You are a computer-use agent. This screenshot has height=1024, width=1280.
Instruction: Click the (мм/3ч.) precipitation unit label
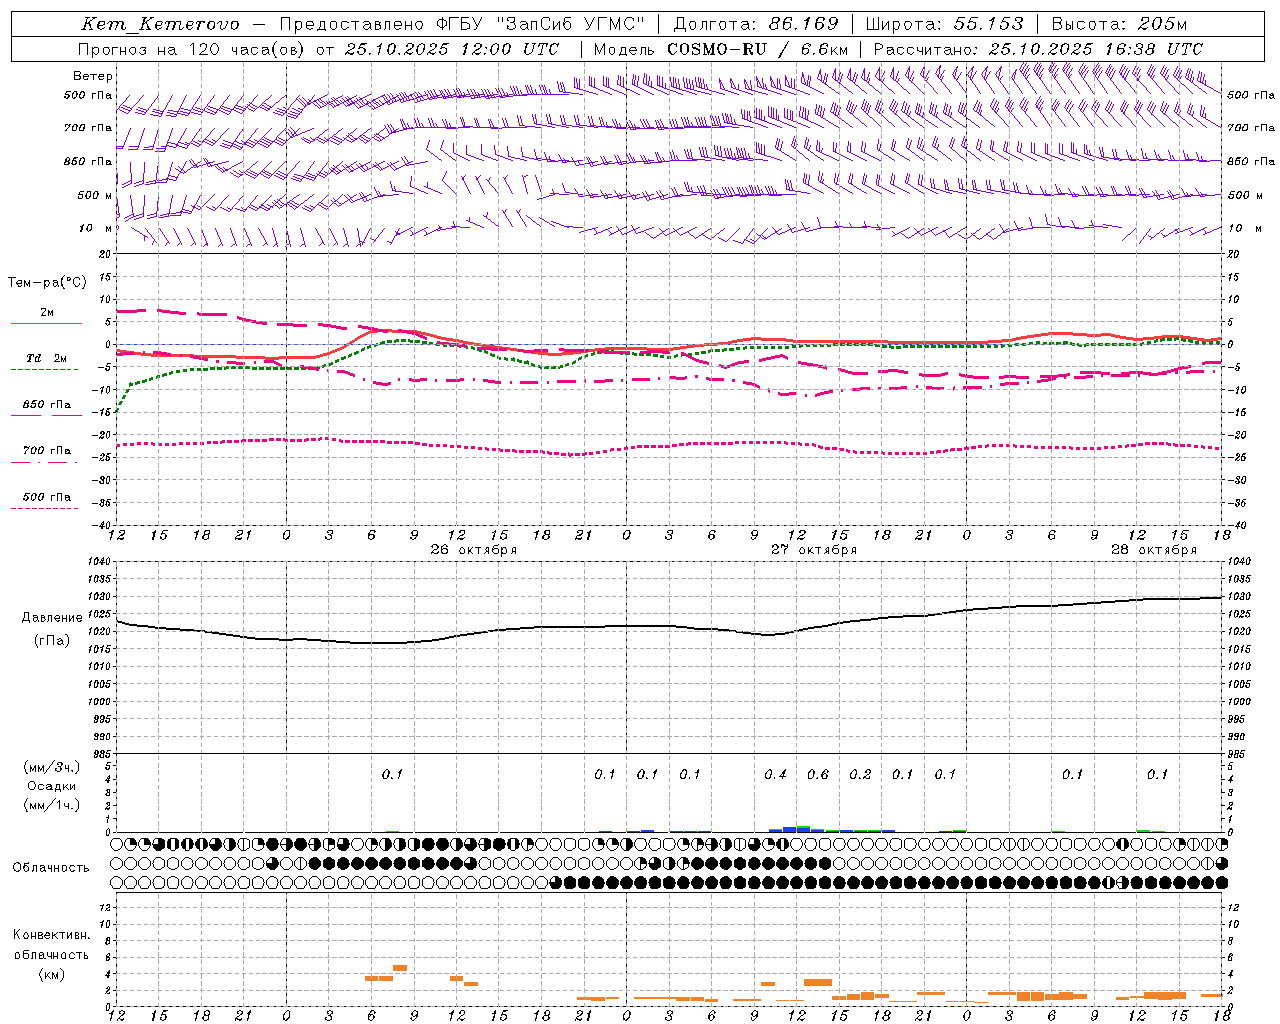click(52, 767)
